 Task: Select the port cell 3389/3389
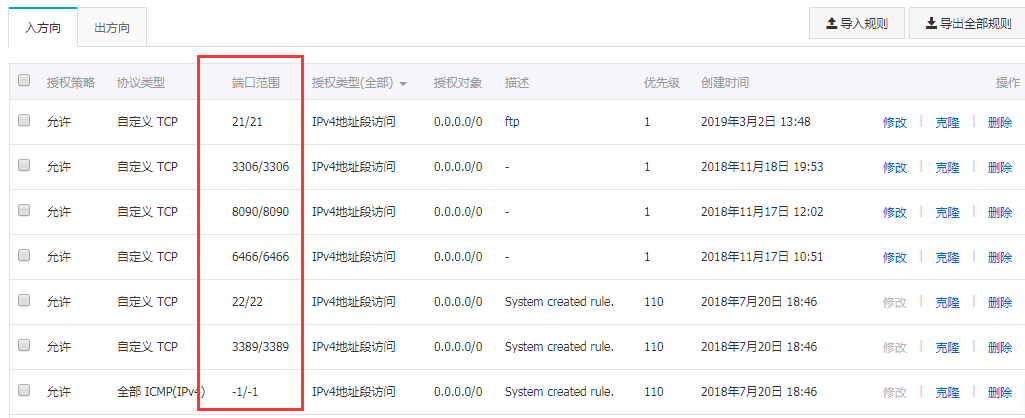tap(260, 347)
